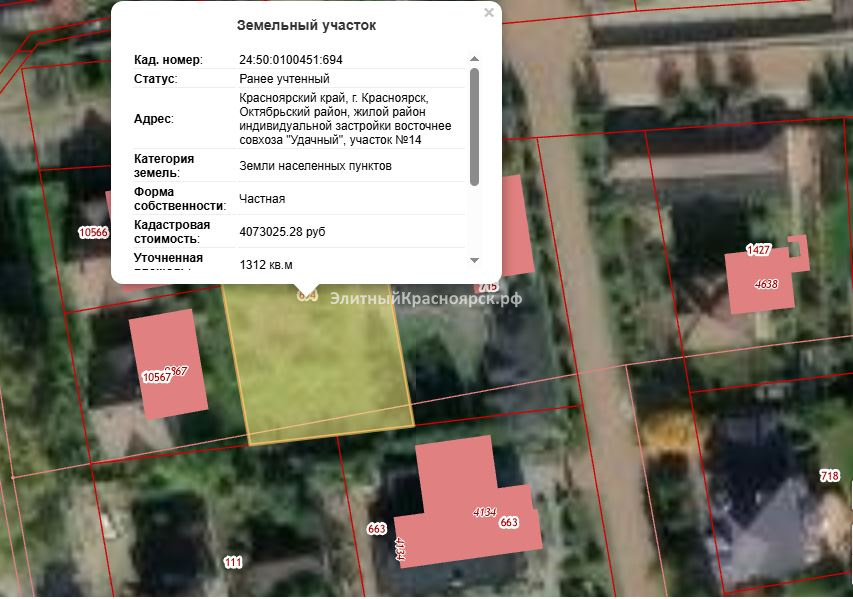Click building label 4134 in center

coord(484,512)
